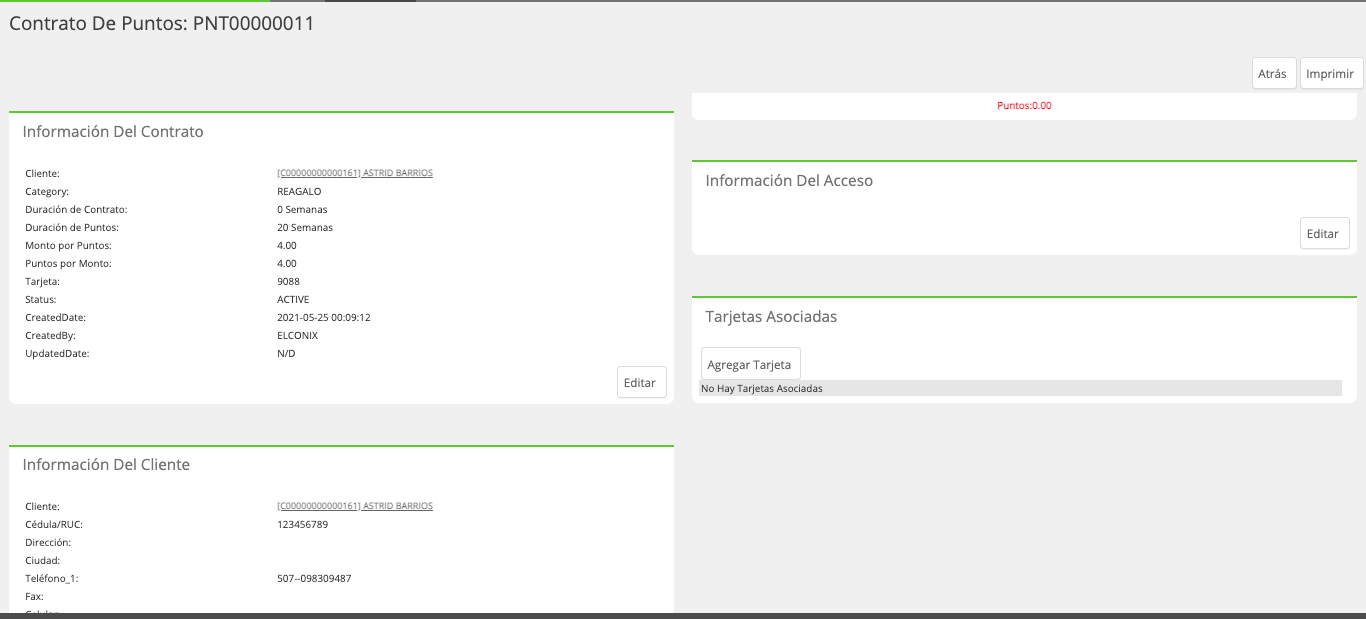Image resolution: width=1366 pixels, height=619 pixels.
Task: Click the CreatedDate: label
Action: click(x=55, y=317)
